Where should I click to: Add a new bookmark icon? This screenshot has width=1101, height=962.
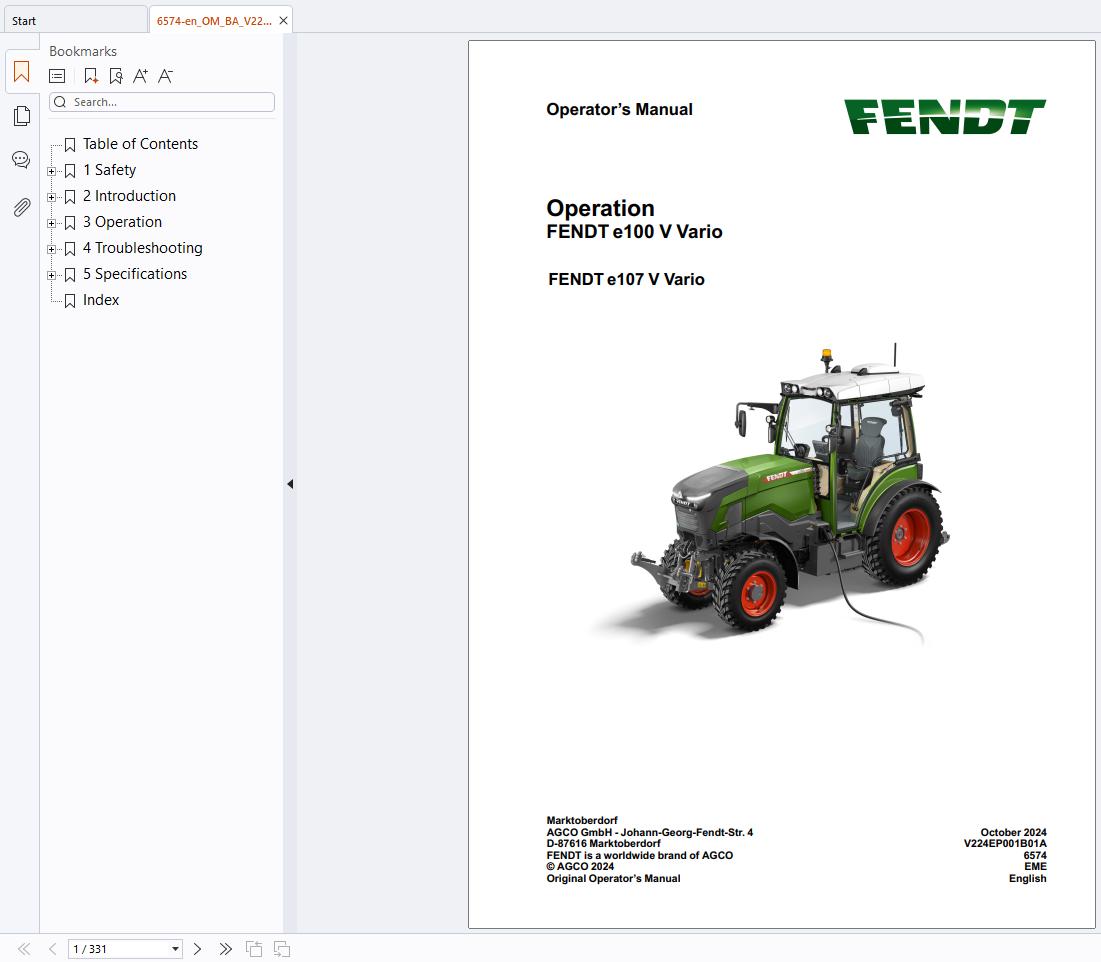(91, 76)
